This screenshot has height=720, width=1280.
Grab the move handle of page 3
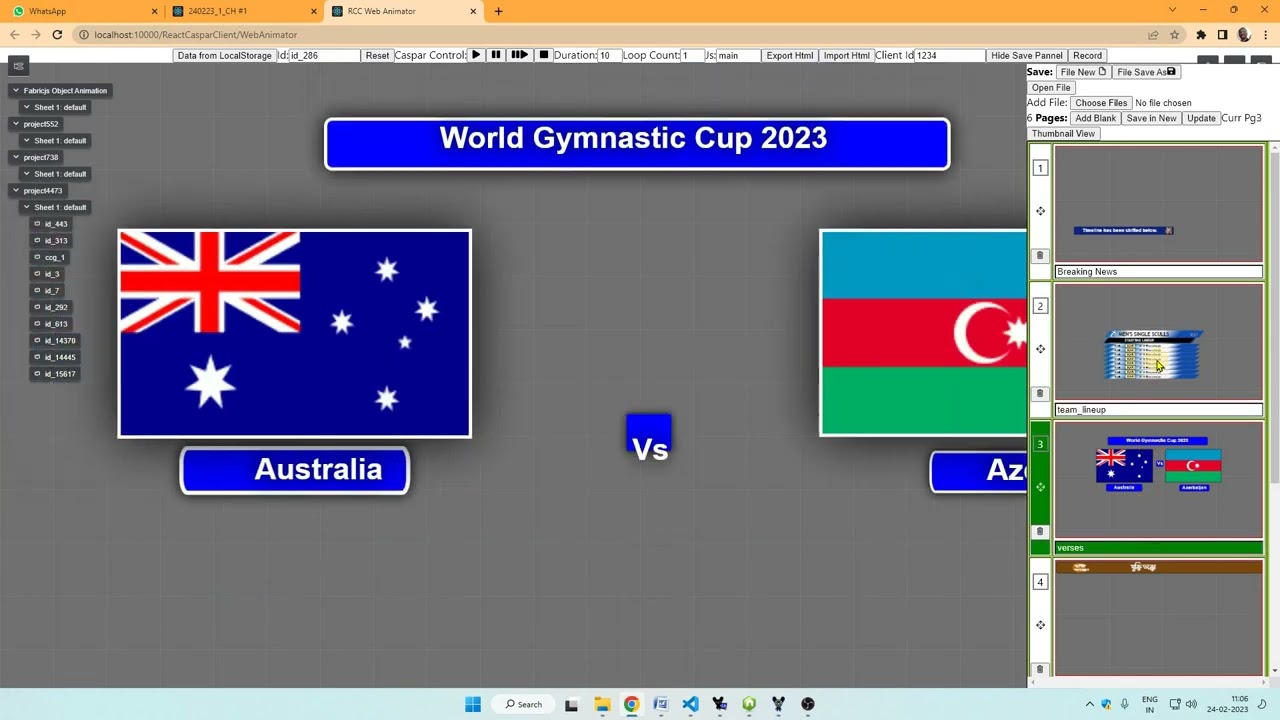[1040, 487]
